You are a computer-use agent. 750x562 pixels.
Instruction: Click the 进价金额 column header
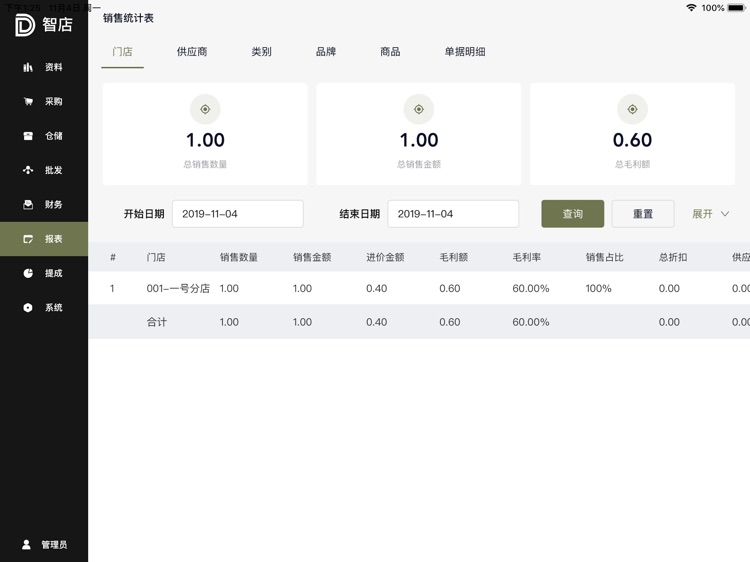[x=385, y=257]
